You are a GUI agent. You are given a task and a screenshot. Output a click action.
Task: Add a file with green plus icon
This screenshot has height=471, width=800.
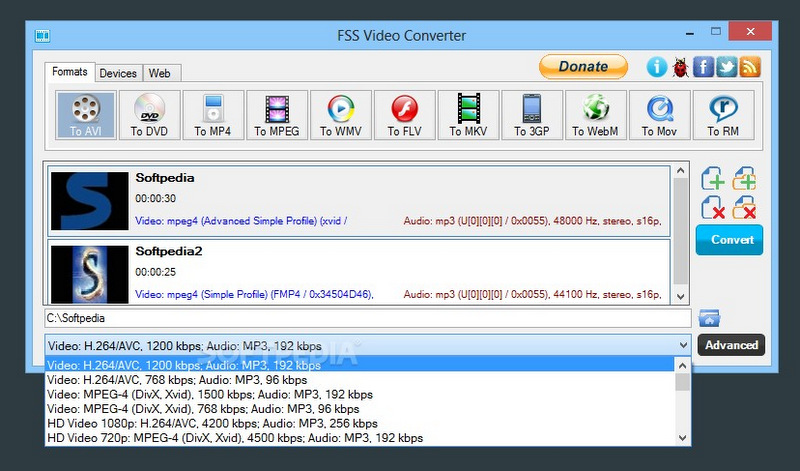pyautogui.click(x=713, y=179)
